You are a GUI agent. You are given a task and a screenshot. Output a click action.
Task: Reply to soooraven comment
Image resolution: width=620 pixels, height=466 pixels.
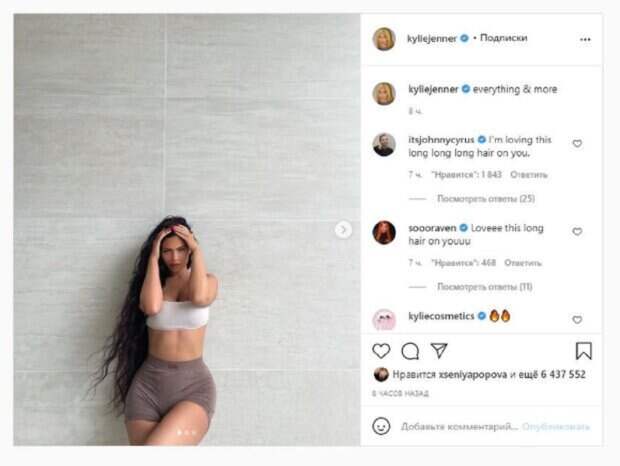point(523,263)
